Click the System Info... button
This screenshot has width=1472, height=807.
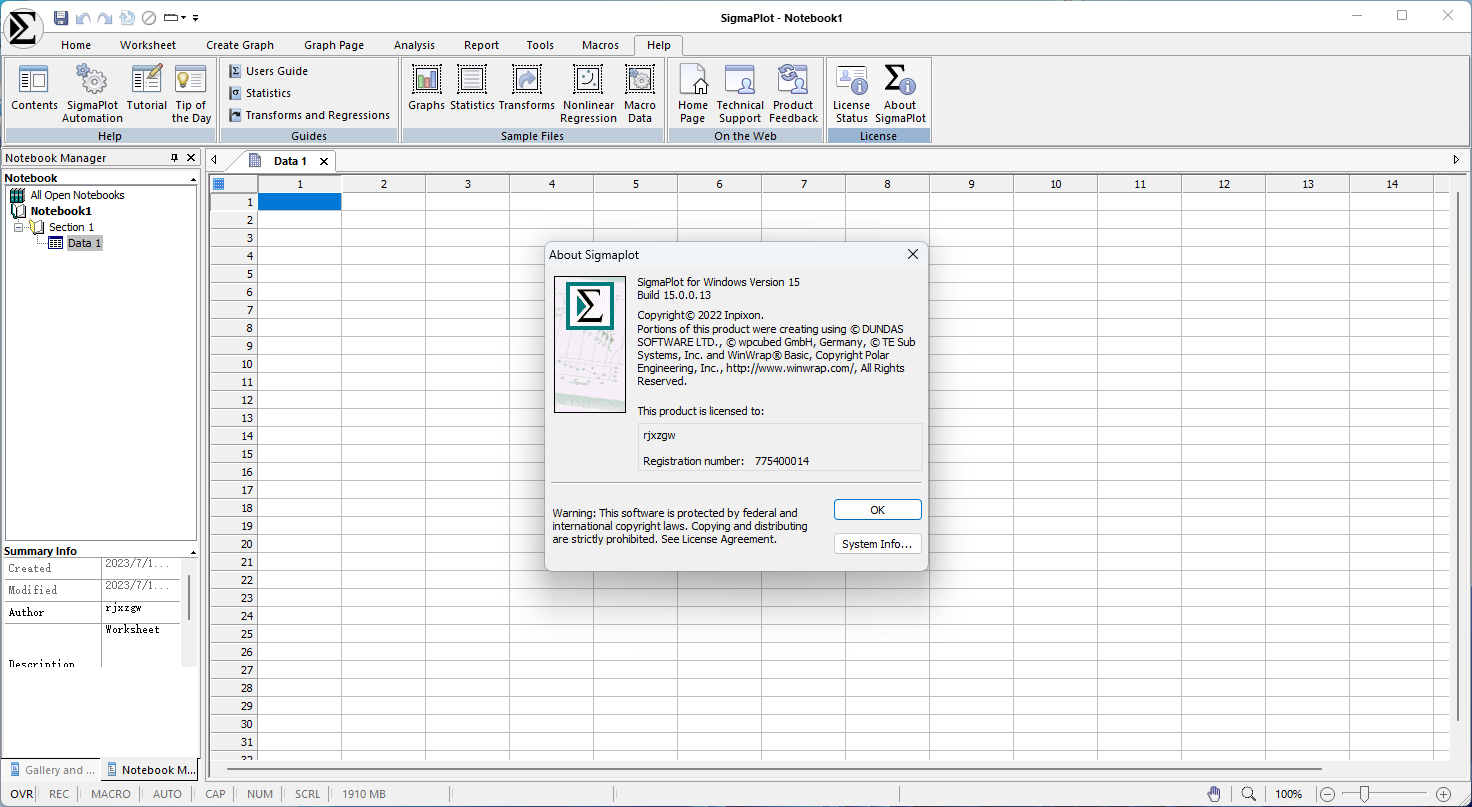click(877, 544)
